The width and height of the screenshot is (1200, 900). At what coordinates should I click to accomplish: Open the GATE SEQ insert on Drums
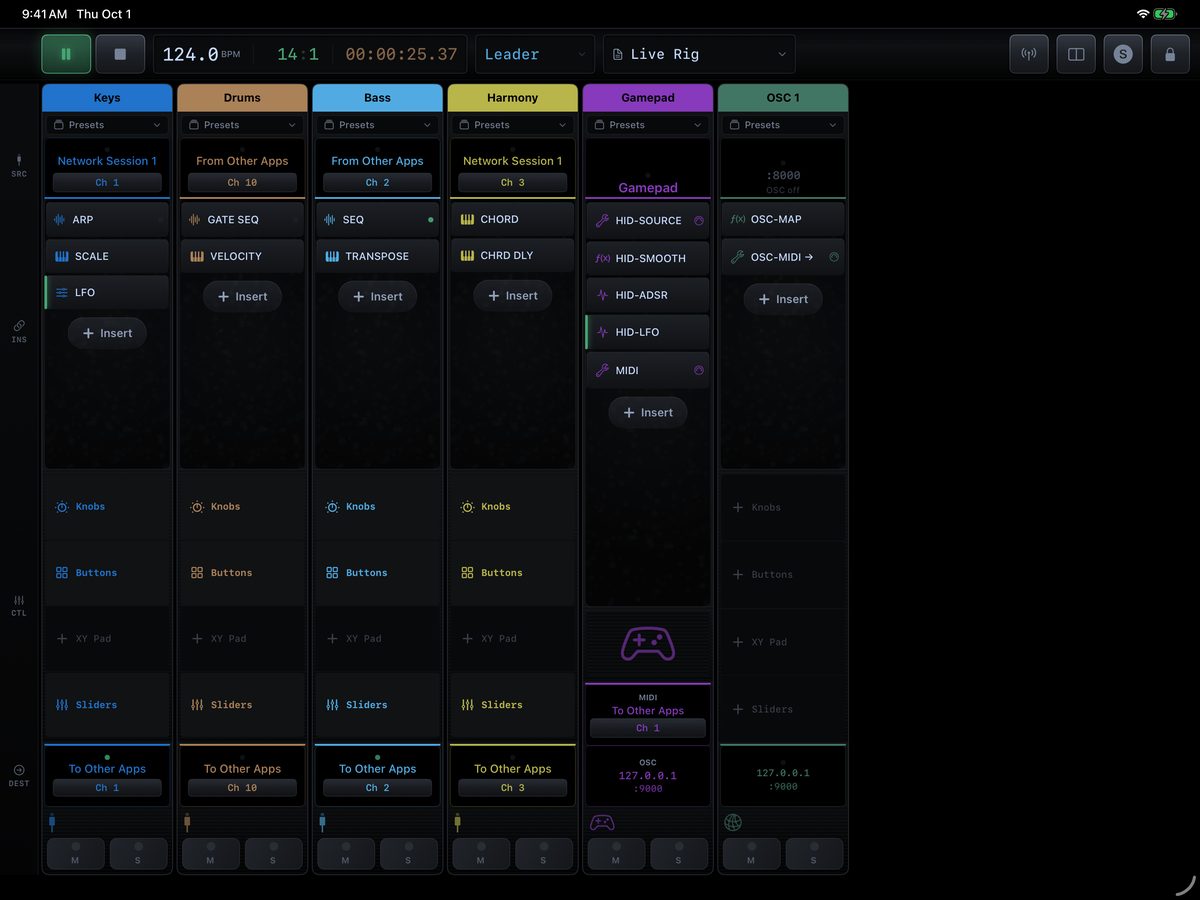pos(242,220)
